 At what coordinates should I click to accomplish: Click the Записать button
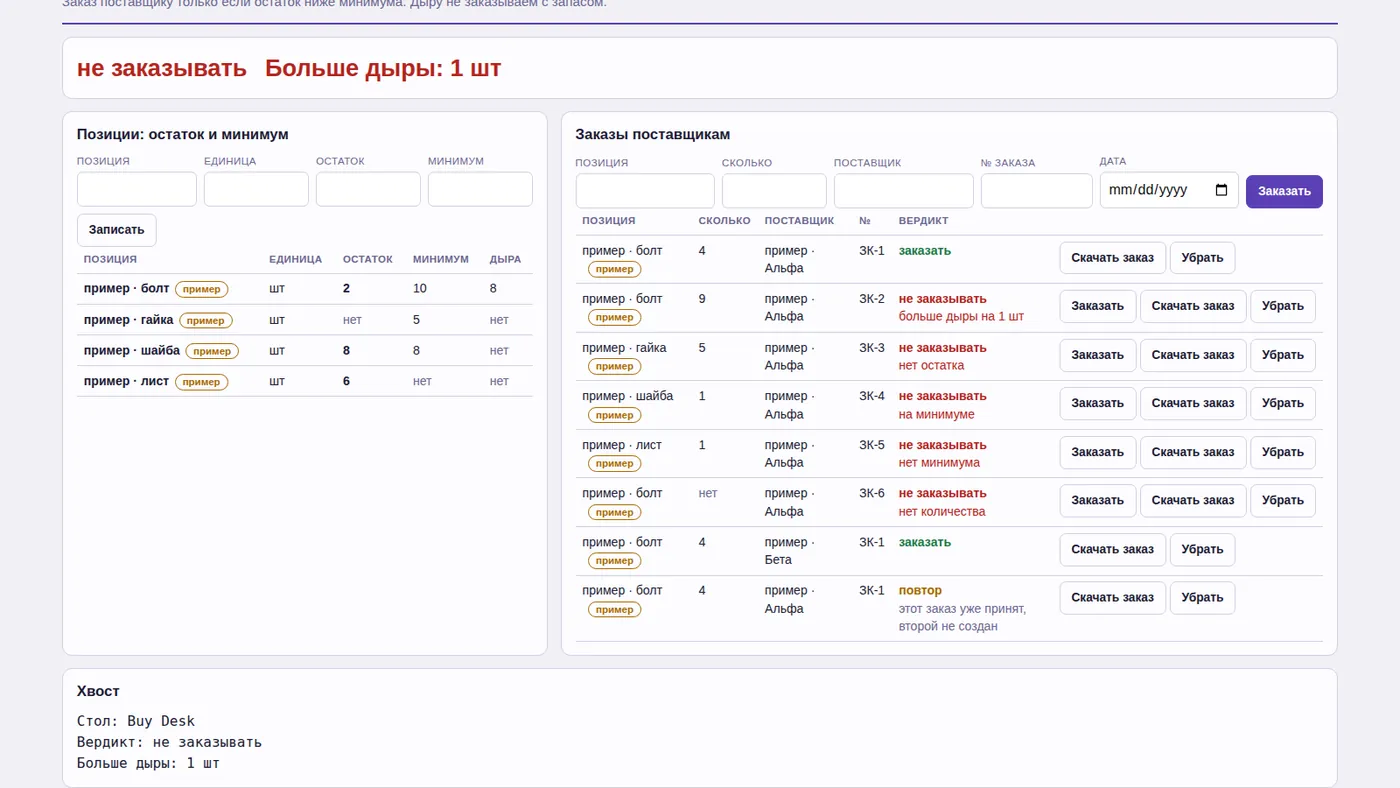point(117,230)
